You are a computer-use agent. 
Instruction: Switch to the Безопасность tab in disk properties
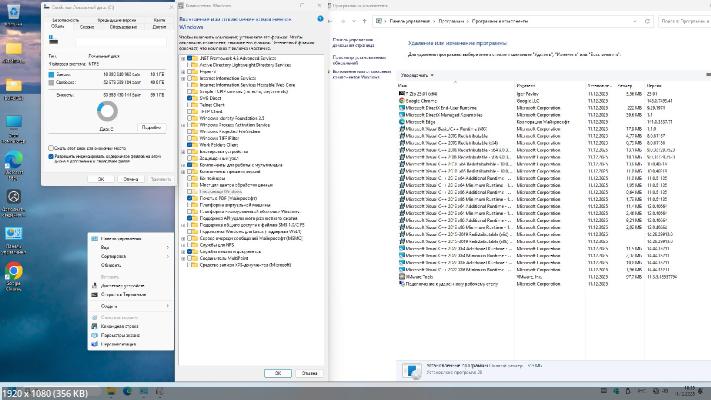click(x=65, y=19)
